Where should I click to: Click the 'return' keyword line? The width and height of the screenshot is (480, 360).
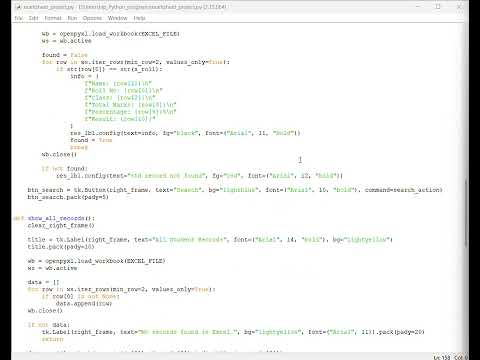[52, 339]
